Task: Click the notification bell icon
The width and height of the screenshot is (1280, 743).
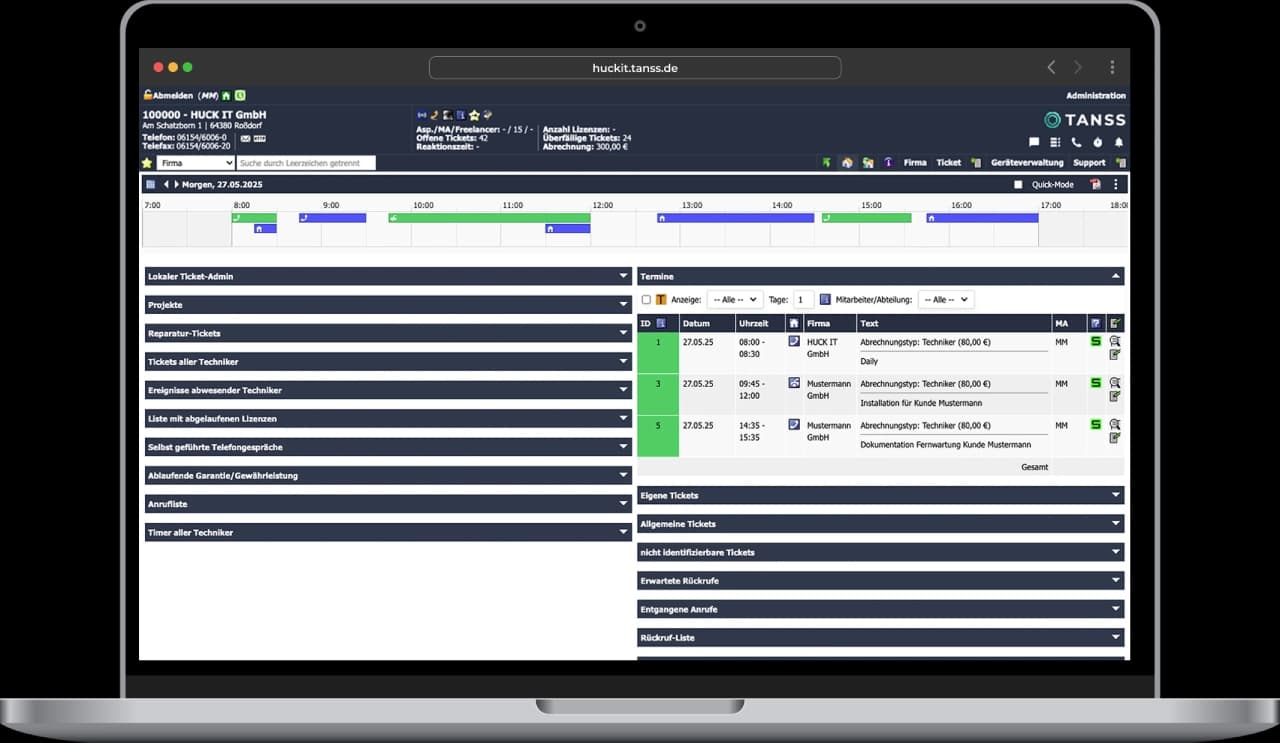Action: [x=1119, y=143]
